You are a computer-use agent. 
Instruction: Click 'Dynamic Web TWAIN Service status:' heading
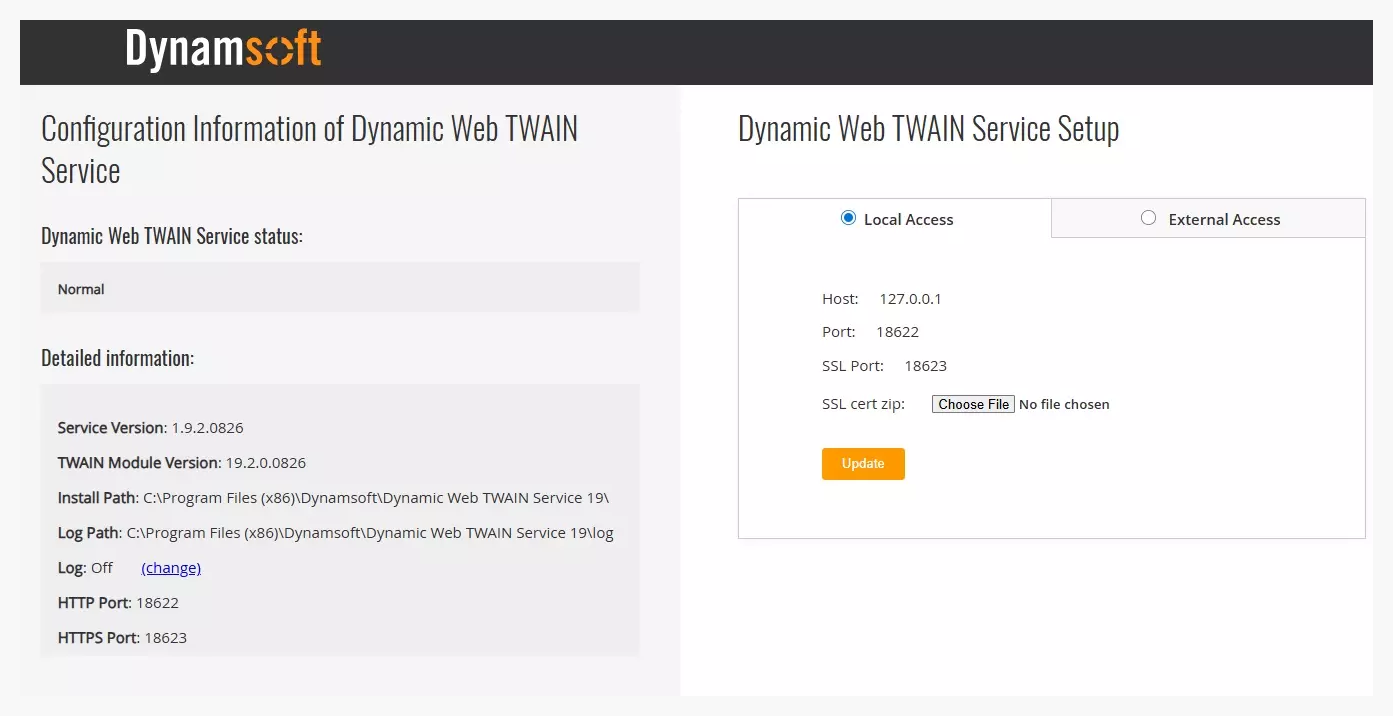[171, 236]
